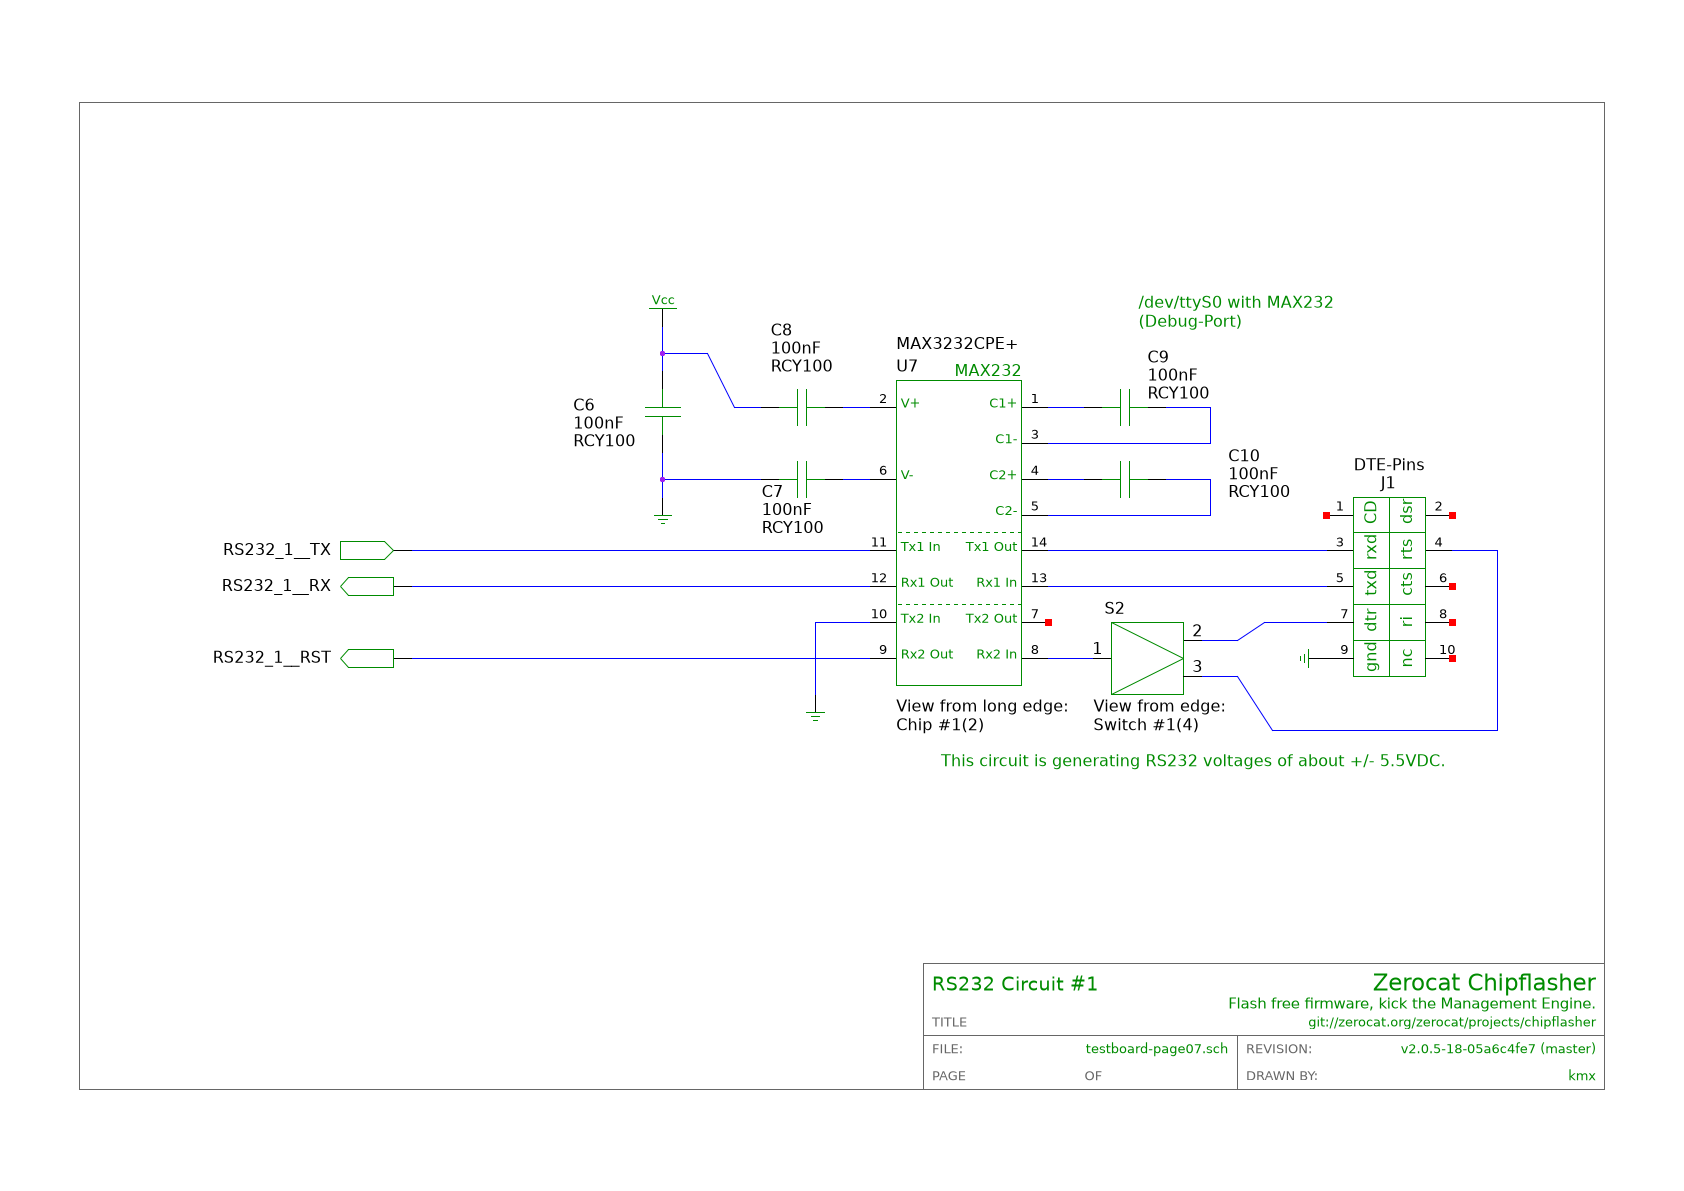
Task: Click the git://zerocat.org project URL
Action: pos(1452,1023)
